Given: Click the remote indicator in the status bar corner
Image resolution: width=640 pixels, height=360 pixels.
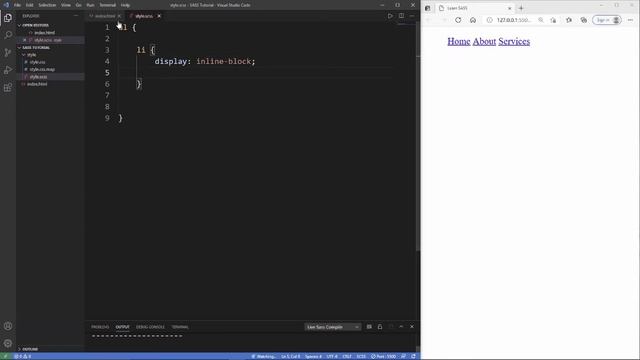Looking at the screenshot, I should (5, 356).
